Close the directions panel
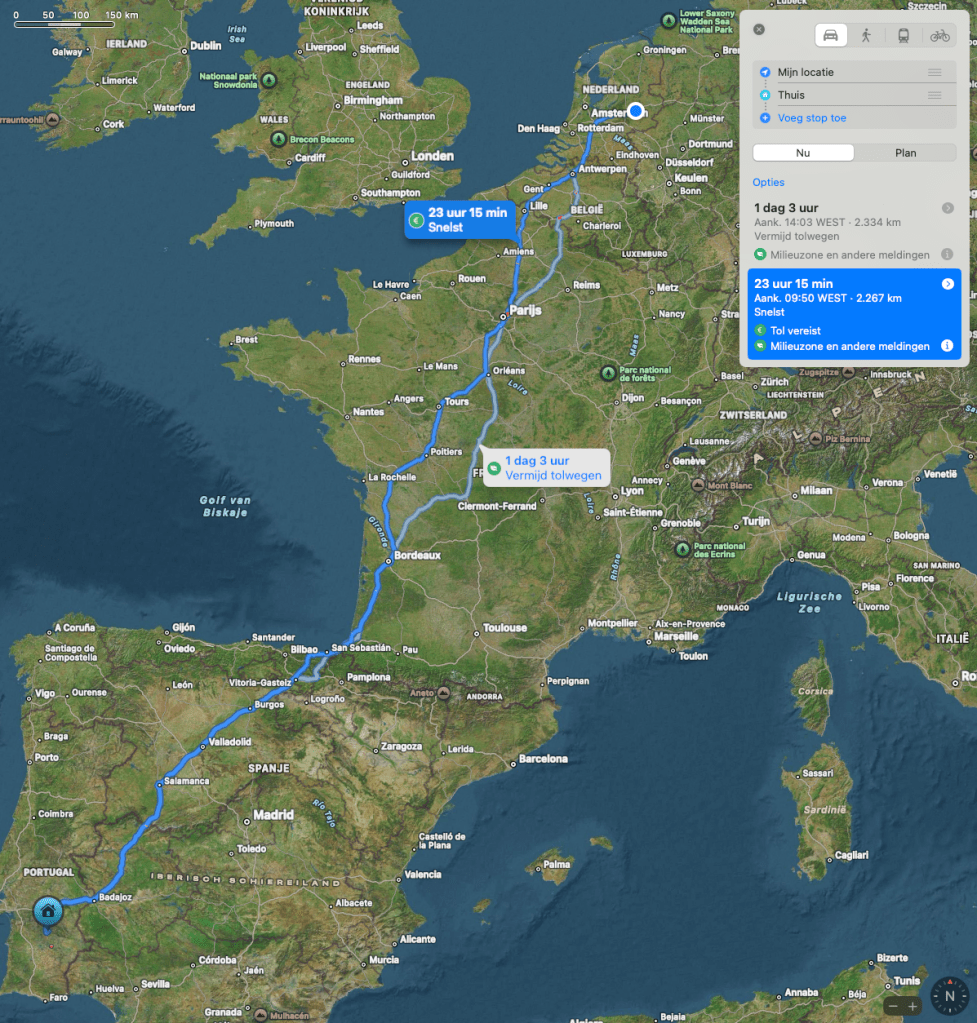This screenshot has width=977, height=1023. click(759, 29)
